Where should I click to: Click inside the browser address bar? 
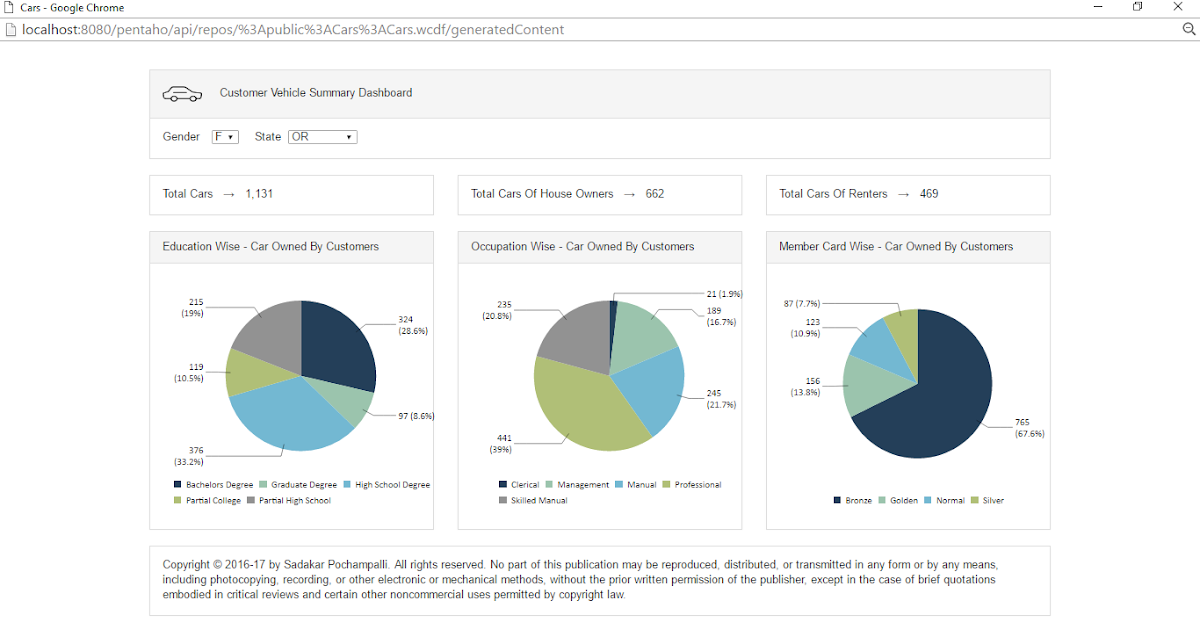400,29
